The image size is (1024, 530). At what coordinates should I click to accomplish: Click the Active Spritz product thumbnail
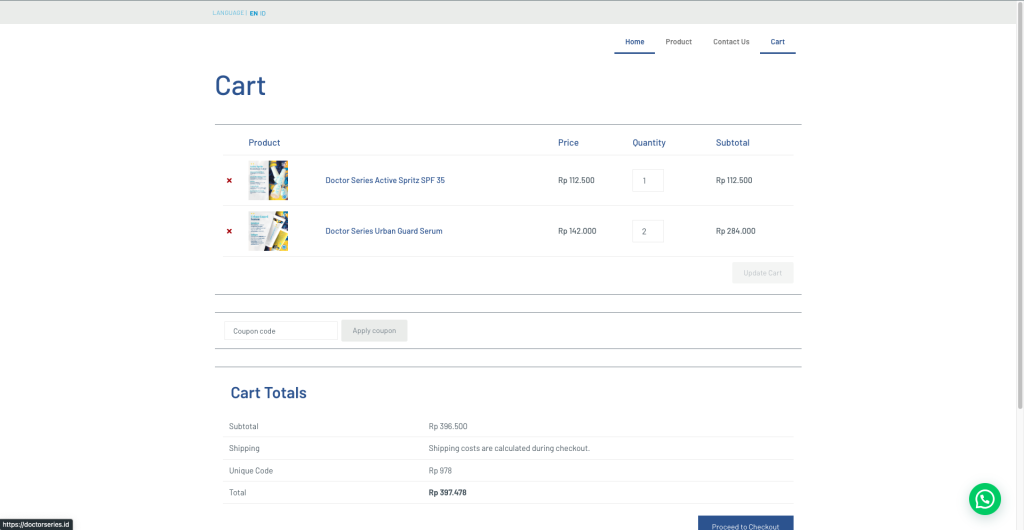point(268,180)
